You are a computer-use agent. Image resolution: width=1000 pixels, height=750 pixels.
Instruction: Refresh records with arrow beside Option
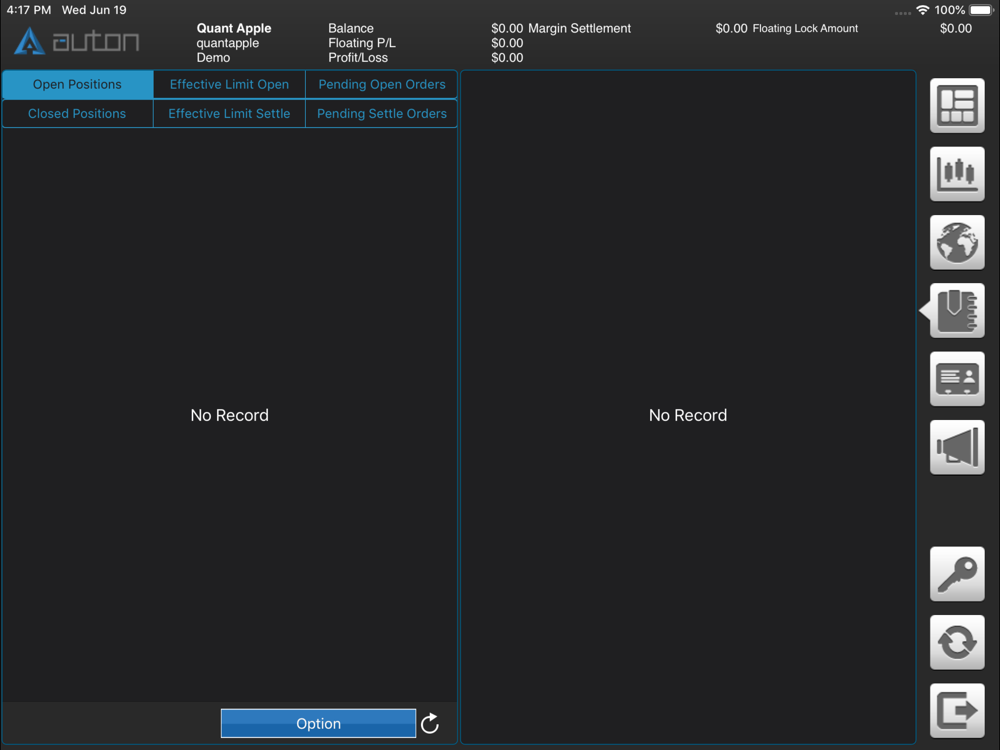point(430,723)
